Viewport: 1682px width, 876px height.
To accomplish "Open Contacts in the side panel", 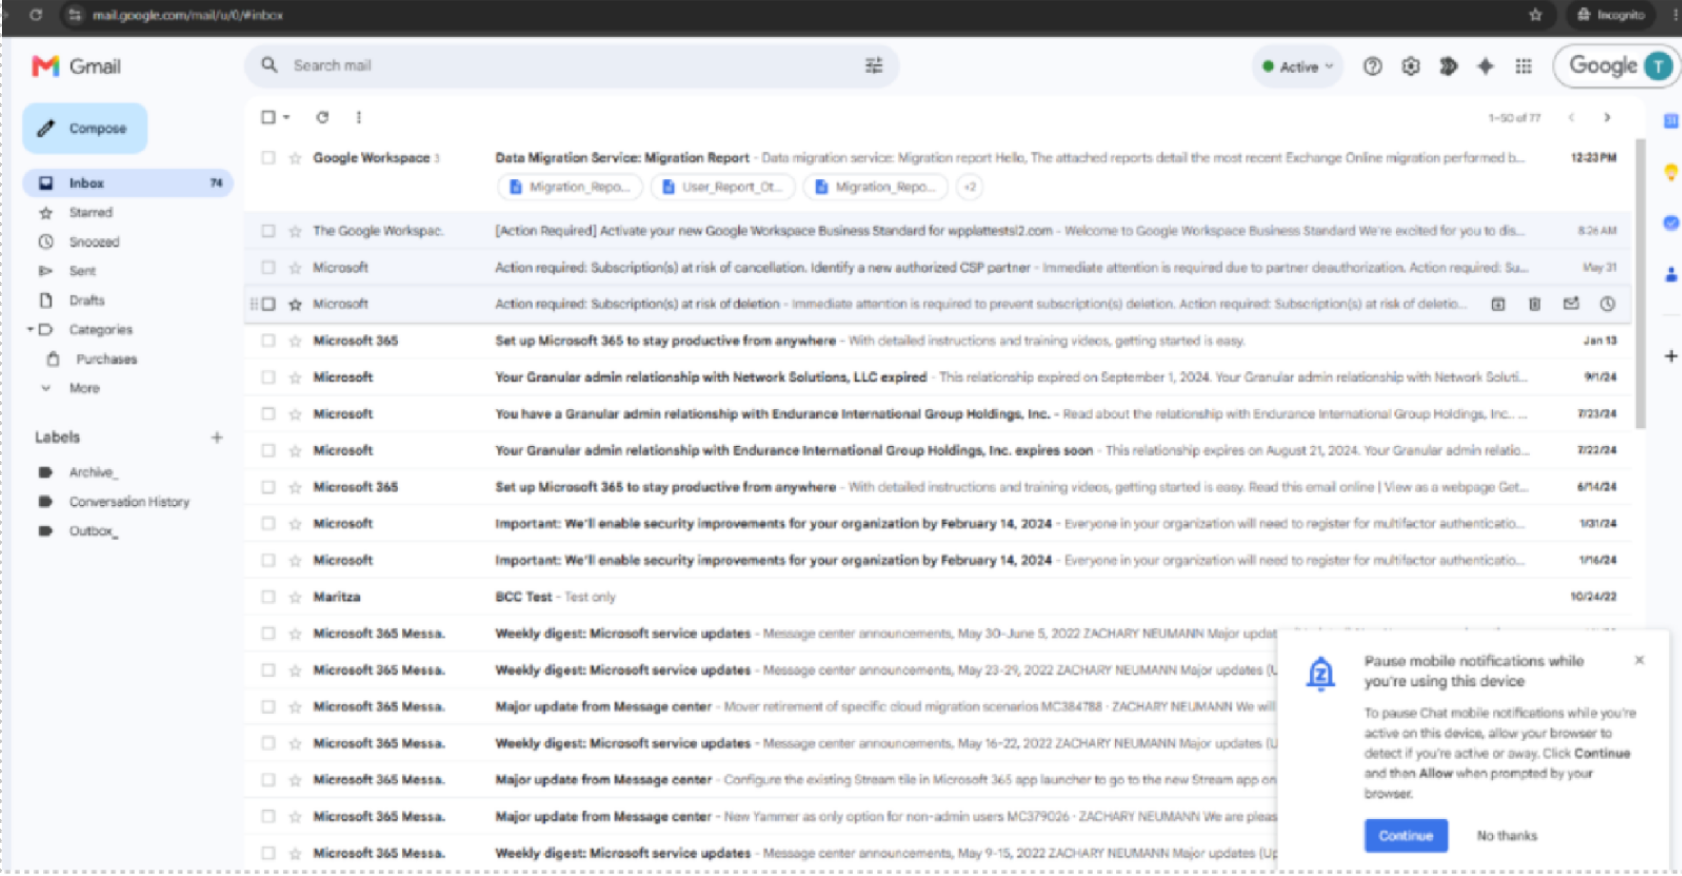I will [1670, 274].
